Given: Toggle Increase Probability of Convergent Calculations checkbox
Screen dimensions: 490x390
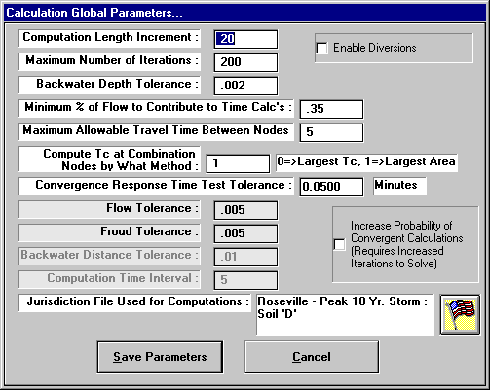Looking at the screenshot, I should (340, 244).
